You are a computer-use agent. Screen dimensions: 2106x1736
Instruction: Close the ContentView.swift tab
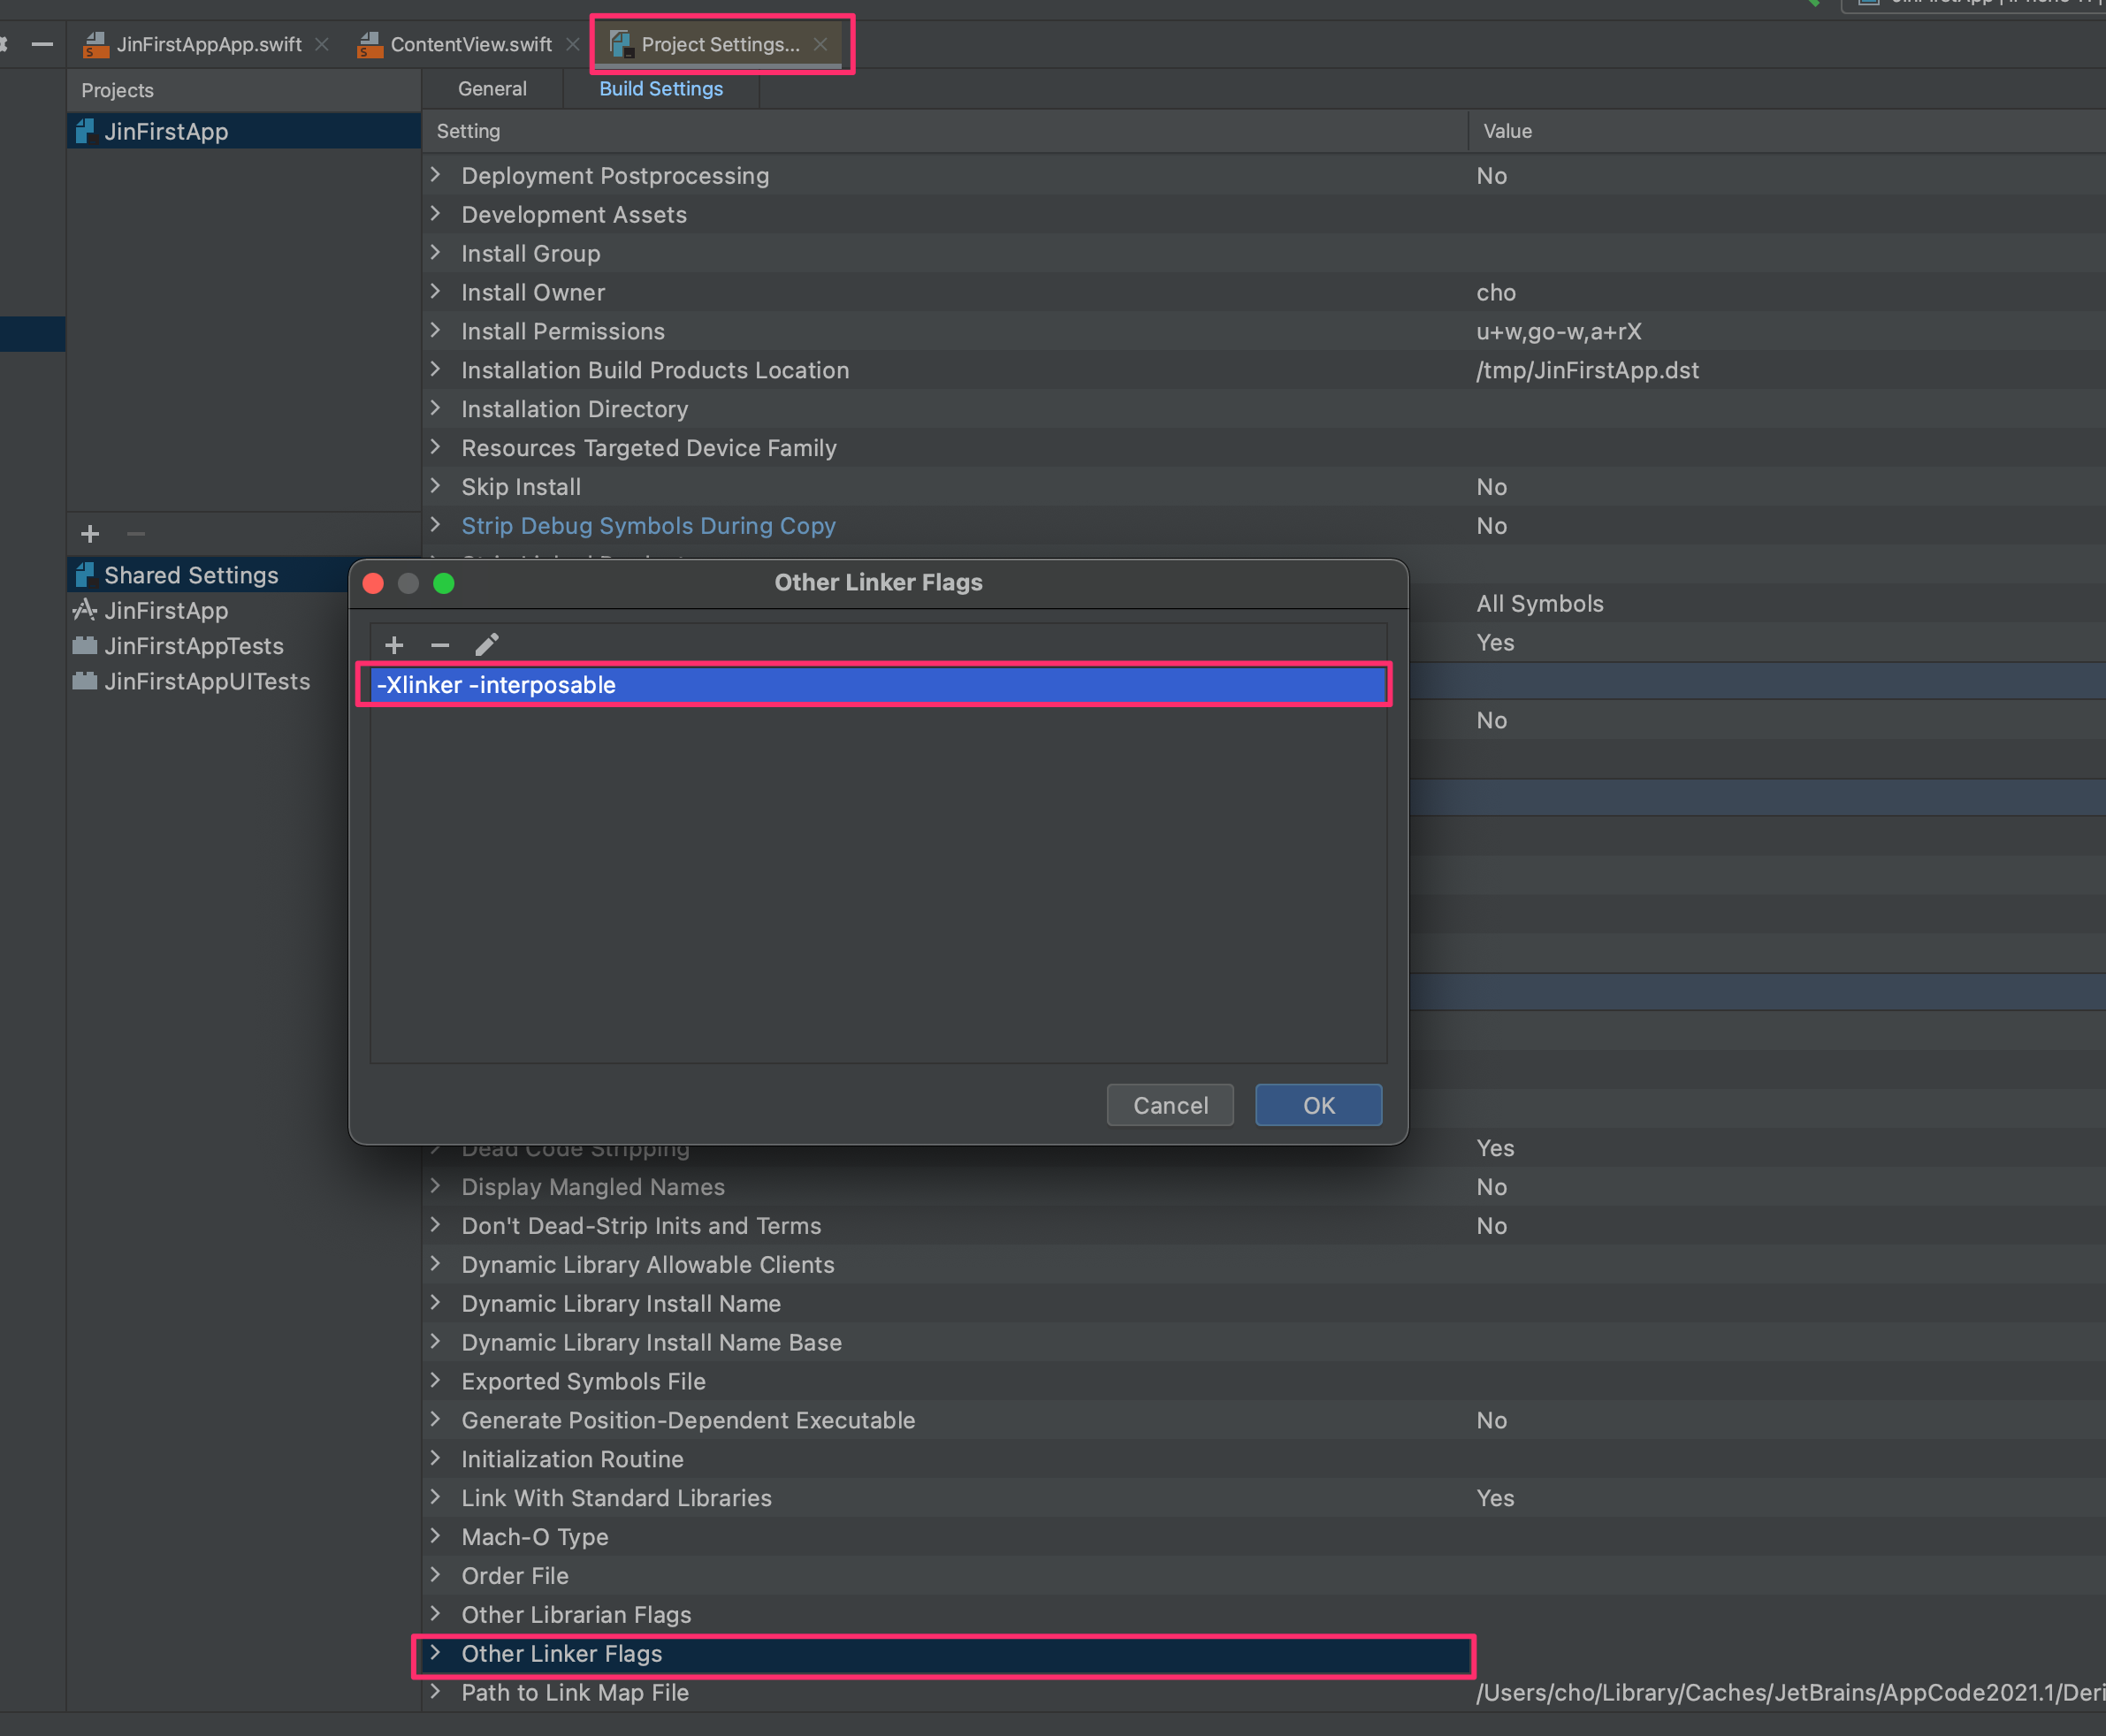pyautogui.click(x=573, y=44)
